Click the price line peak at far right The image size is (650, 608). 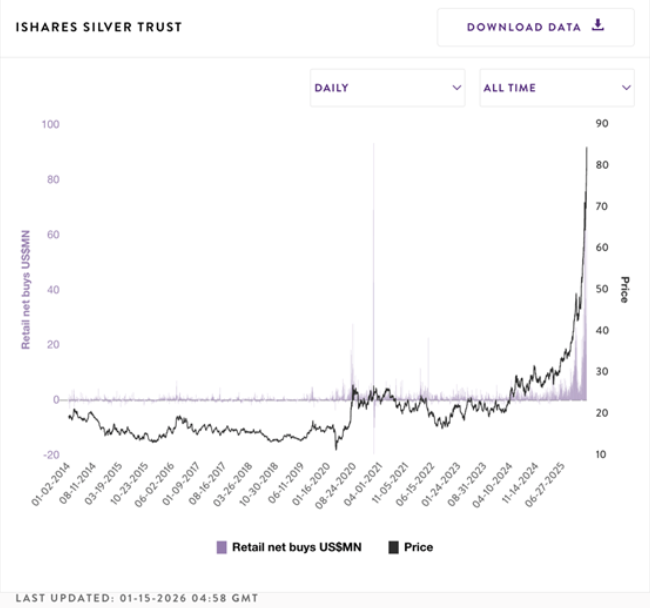pos(587,150)
